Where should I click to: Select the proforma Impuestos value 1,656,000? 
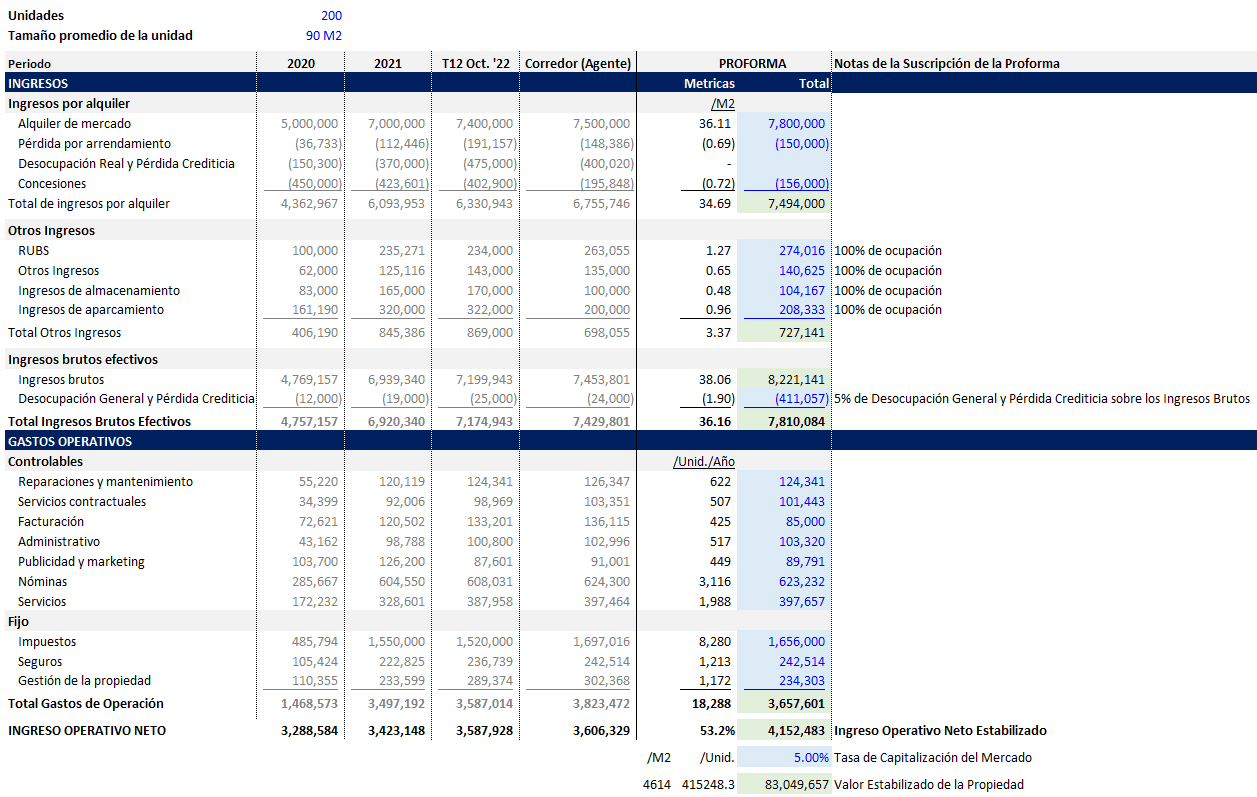[x=796, y=642]
